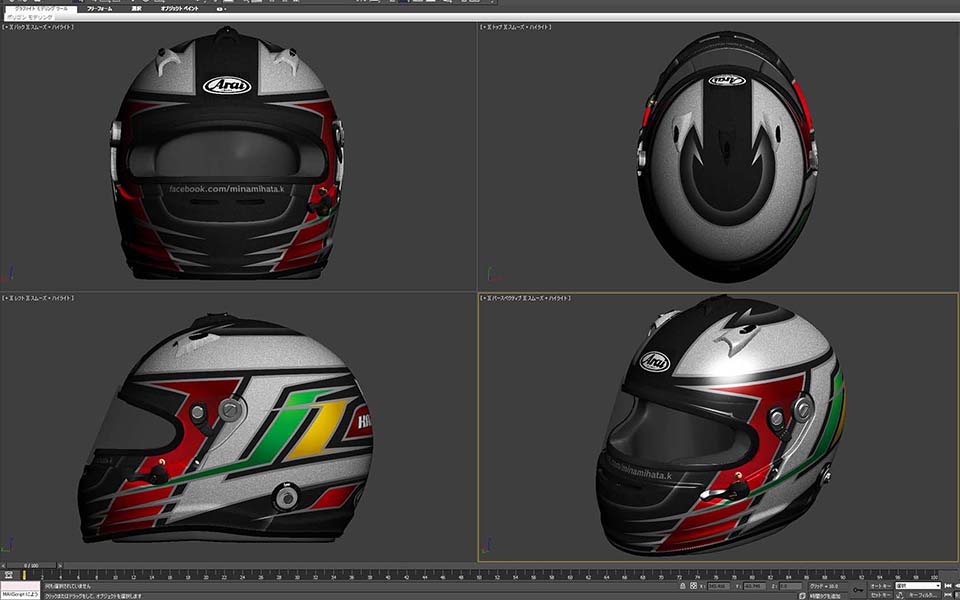Open the shading menu of the Top viewport

pos(527,27)
